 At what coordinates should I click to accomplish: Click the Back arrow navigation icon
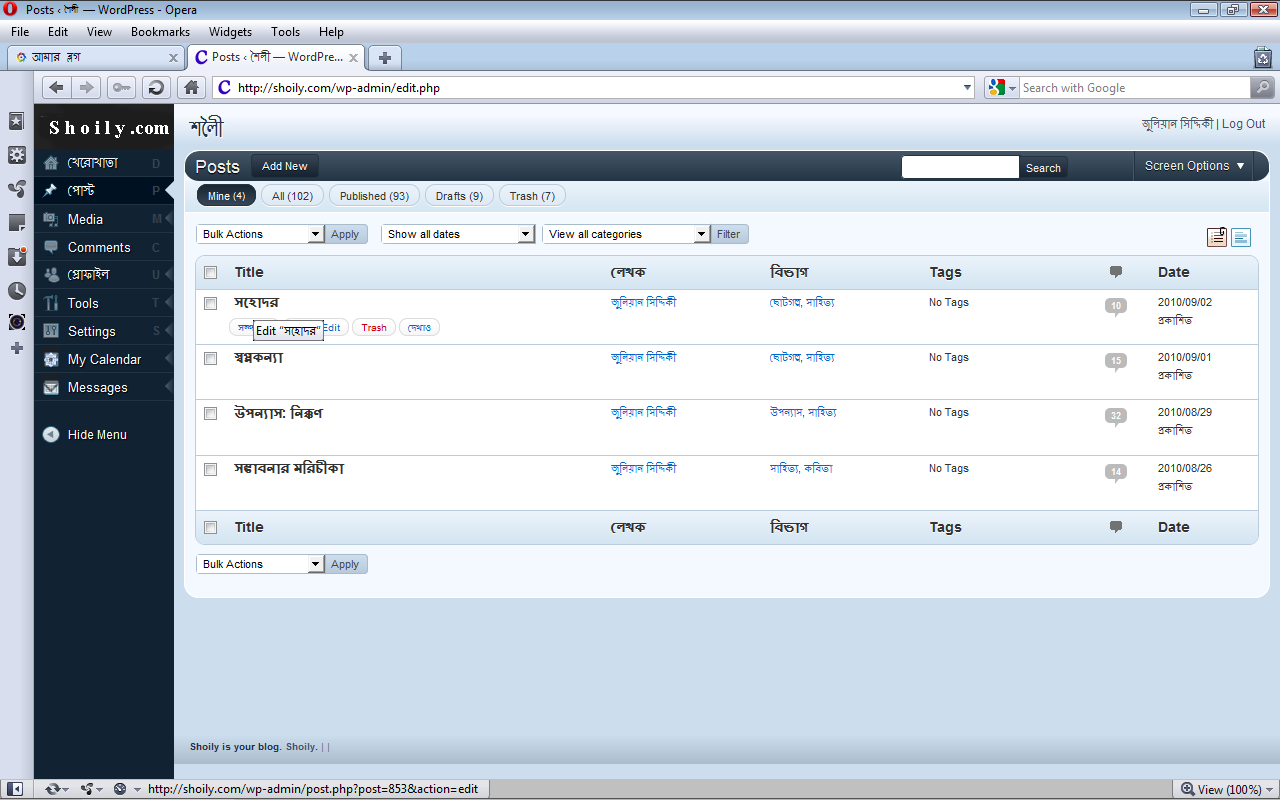(x=56, y=88)
